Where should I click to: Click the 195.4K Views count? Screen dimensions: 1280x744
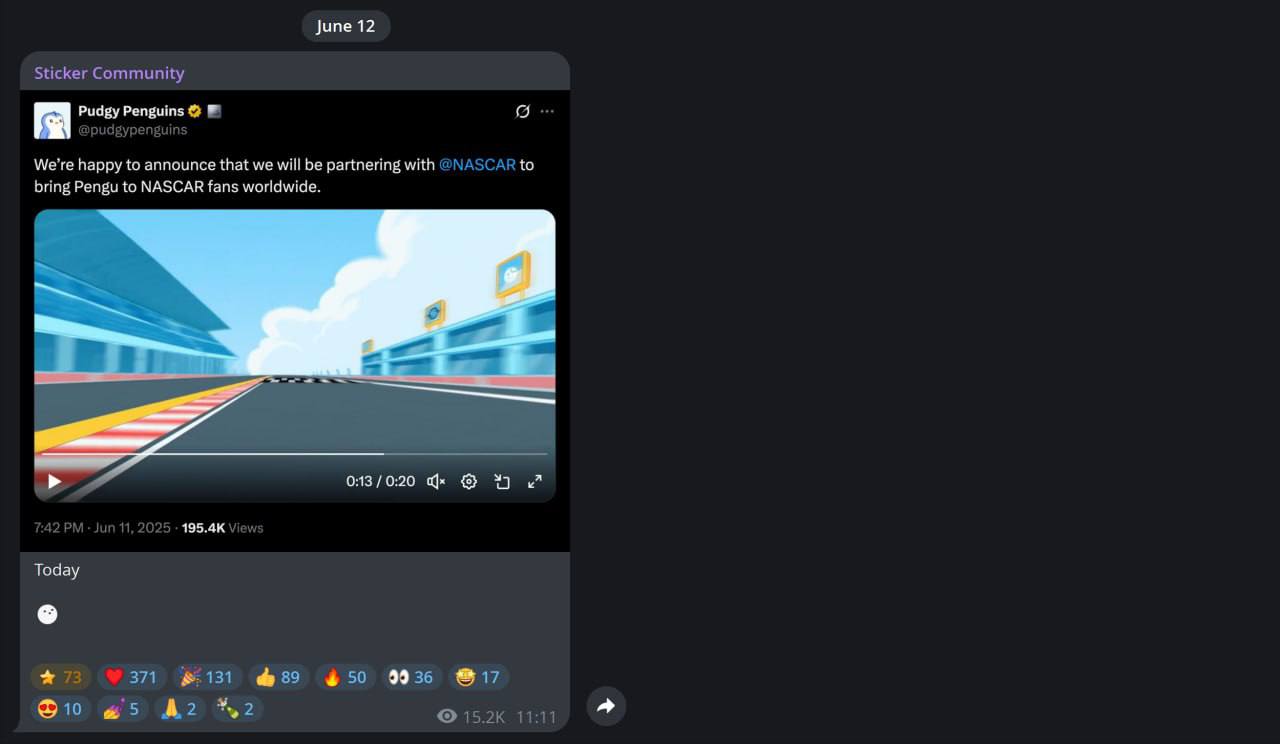pos(222,527)
